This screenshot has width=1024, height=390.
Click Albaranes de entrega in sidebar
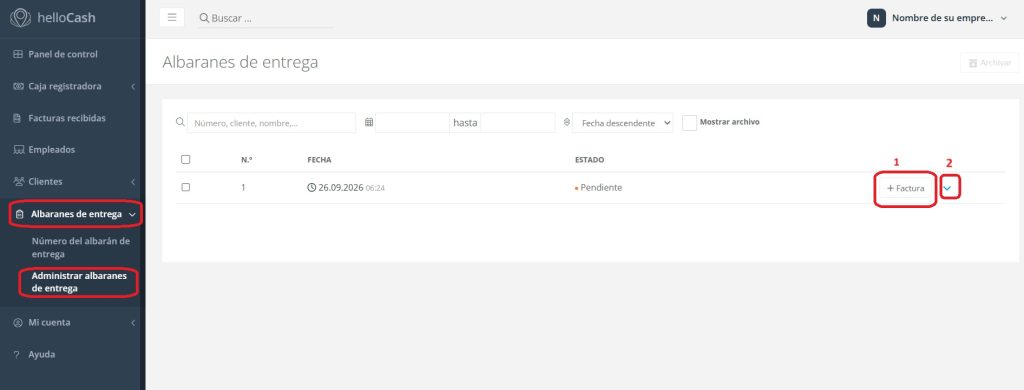tap(76, 214)
